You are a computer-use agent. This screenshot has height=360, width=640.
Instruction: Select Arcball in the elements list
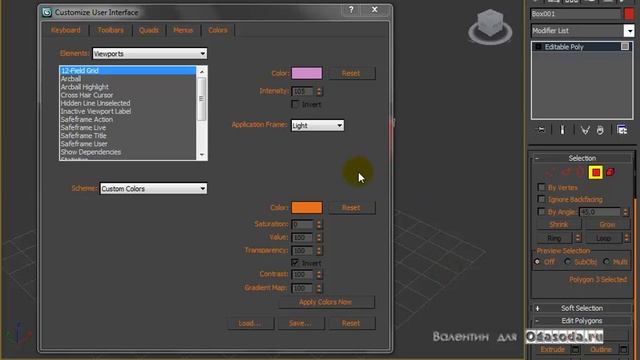pos(127,79)
